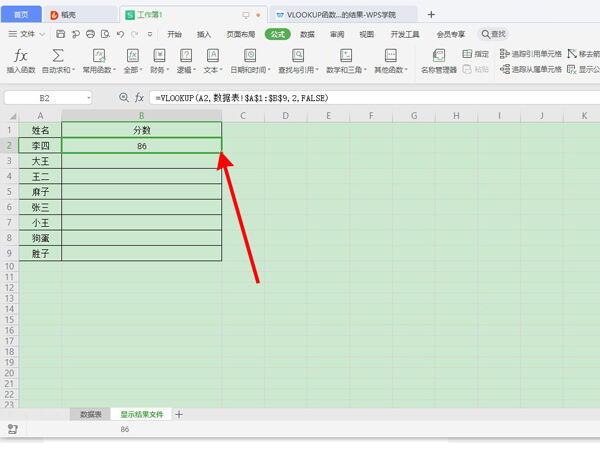Switch to the View (视图) ribbon tab

367,34
